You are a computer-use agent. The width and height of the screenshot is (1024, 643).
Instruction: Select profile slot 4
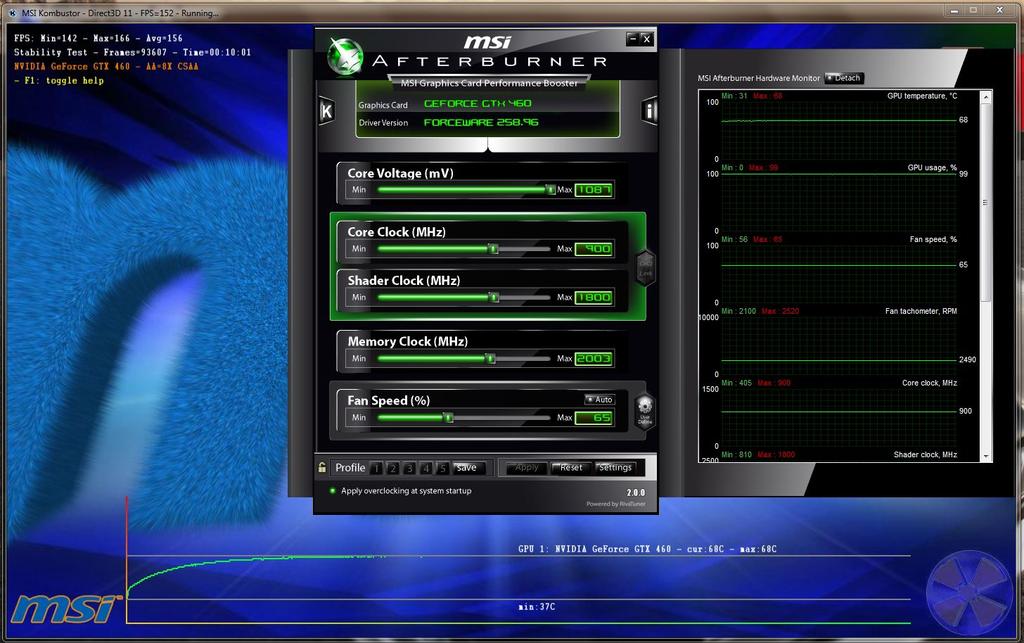tap(426, 468)
